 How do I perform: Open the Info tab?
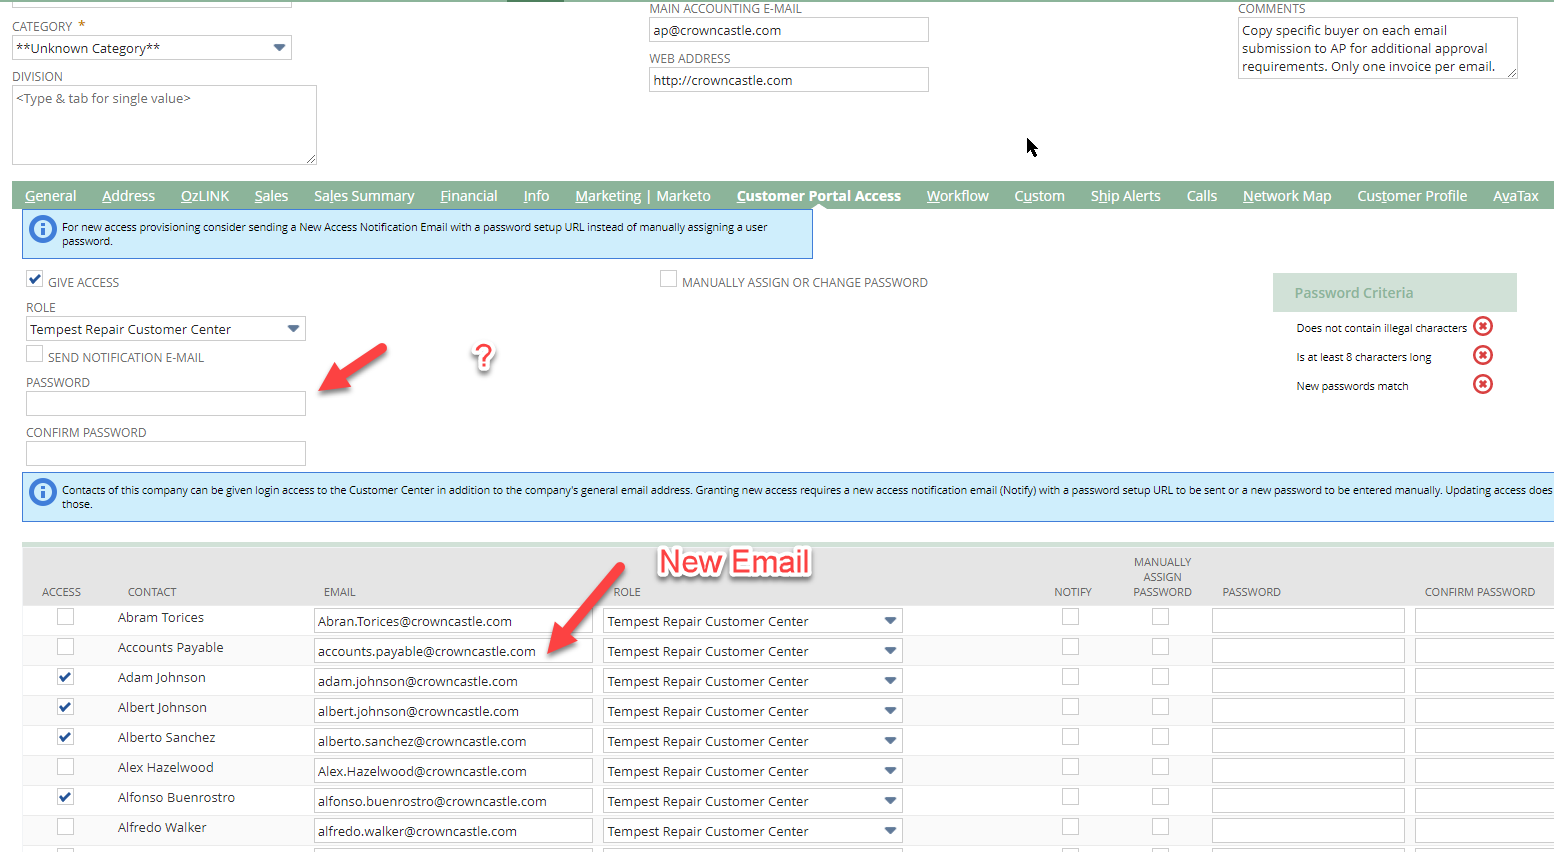[536, 196]
